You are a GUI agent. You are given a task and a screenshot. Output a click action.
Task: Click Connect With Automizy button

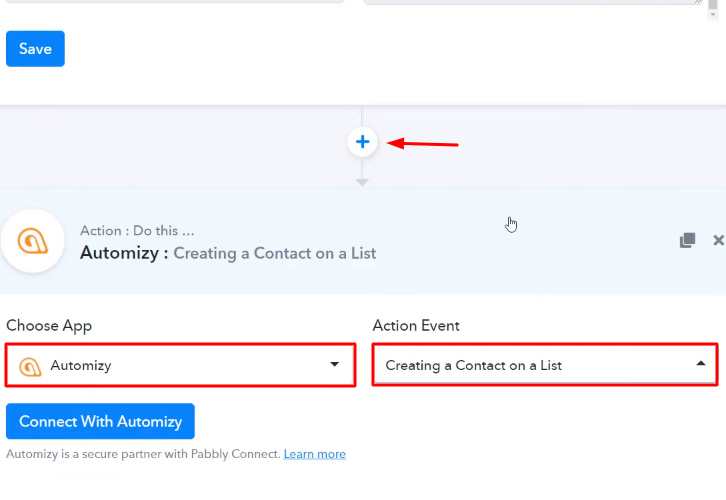click(x=100, y=421)
